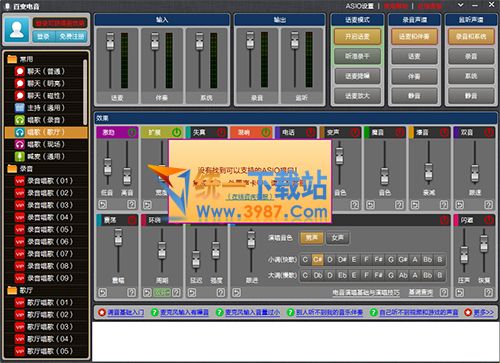
Task: Enable the 震荡 effect power button
Action: point(132,220)
